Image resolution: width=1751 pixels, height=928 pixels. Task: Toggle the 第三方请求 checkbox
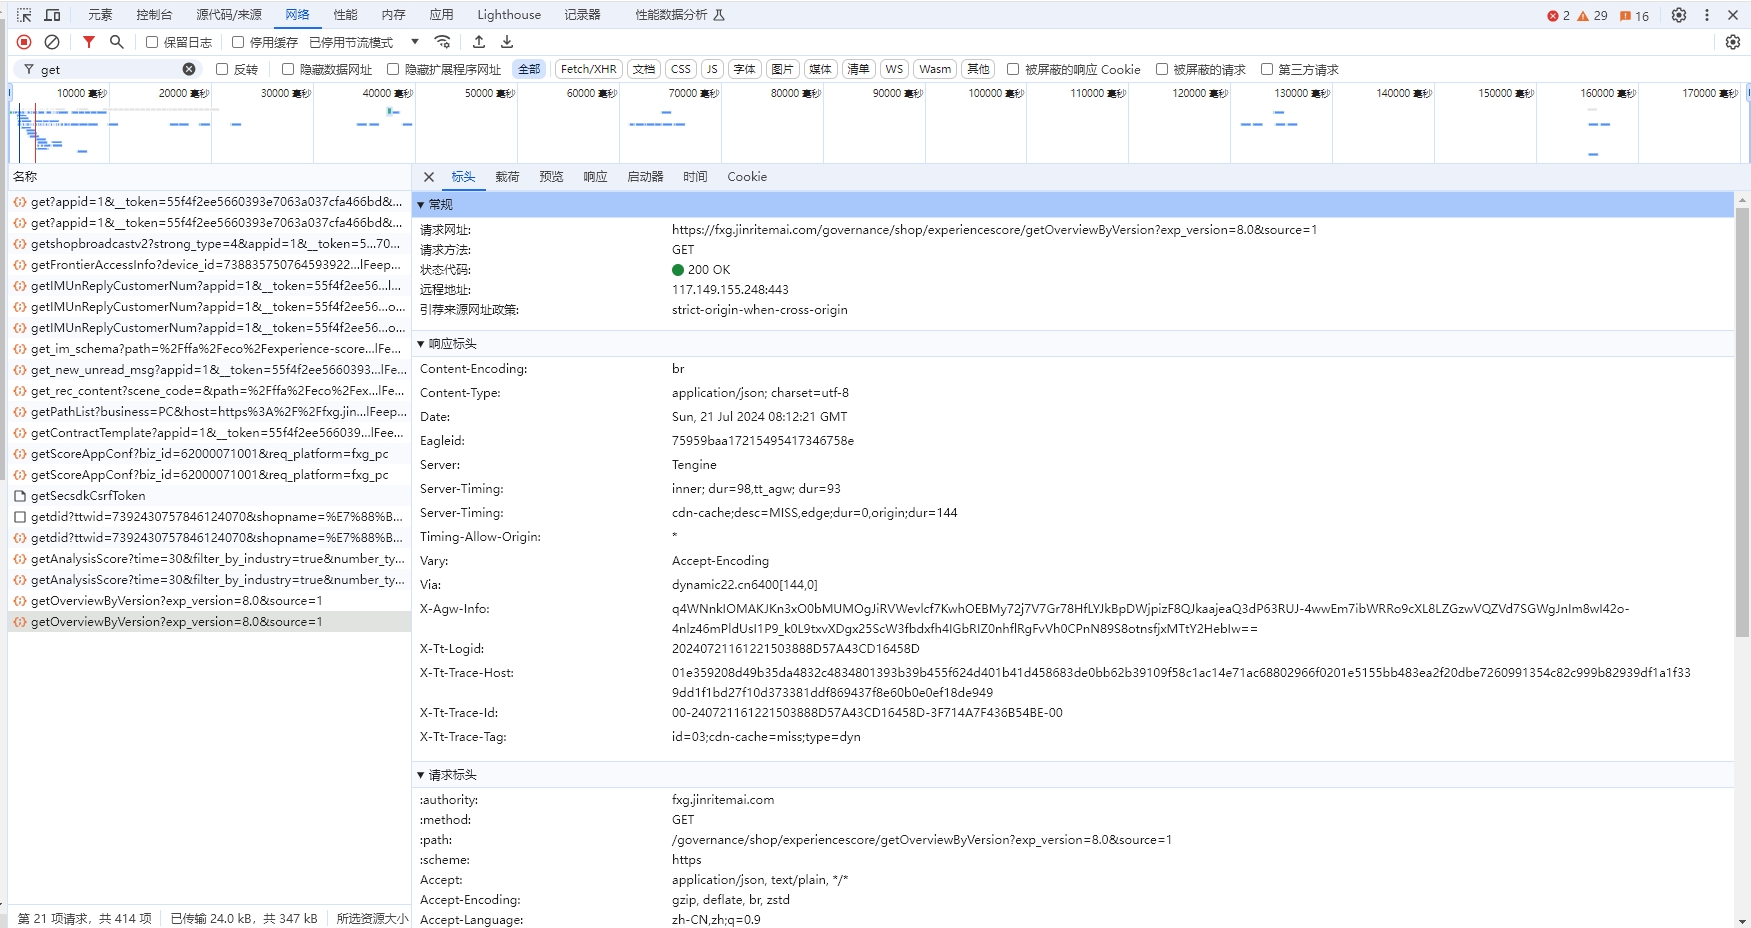click(1267, 69)
